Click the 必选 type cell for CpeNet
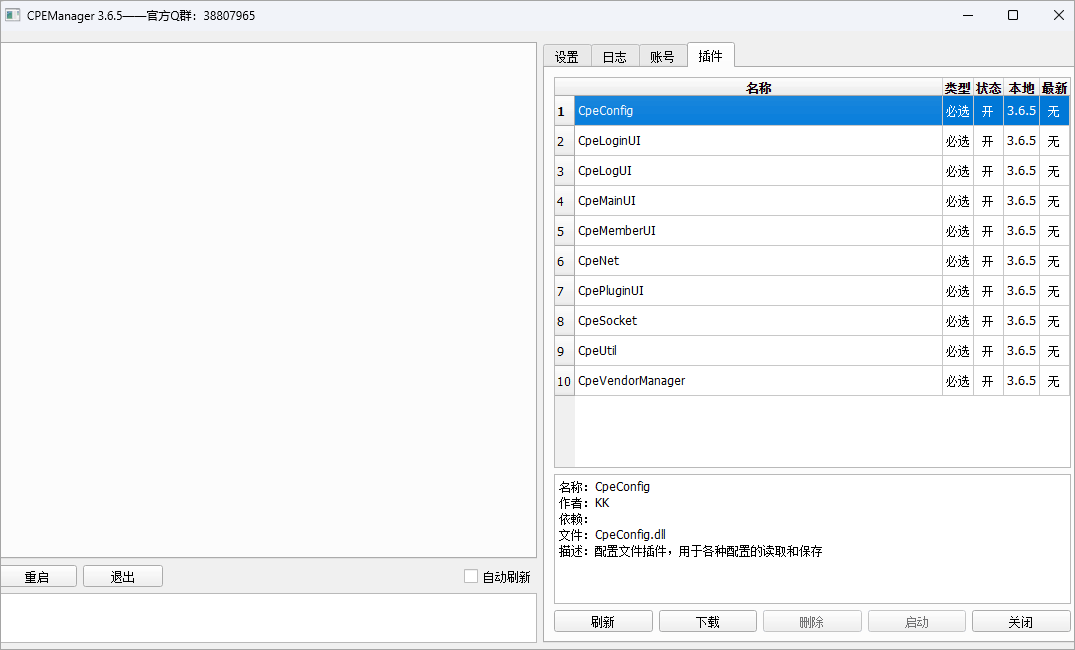1075x650 pixels. coord(958,261)
